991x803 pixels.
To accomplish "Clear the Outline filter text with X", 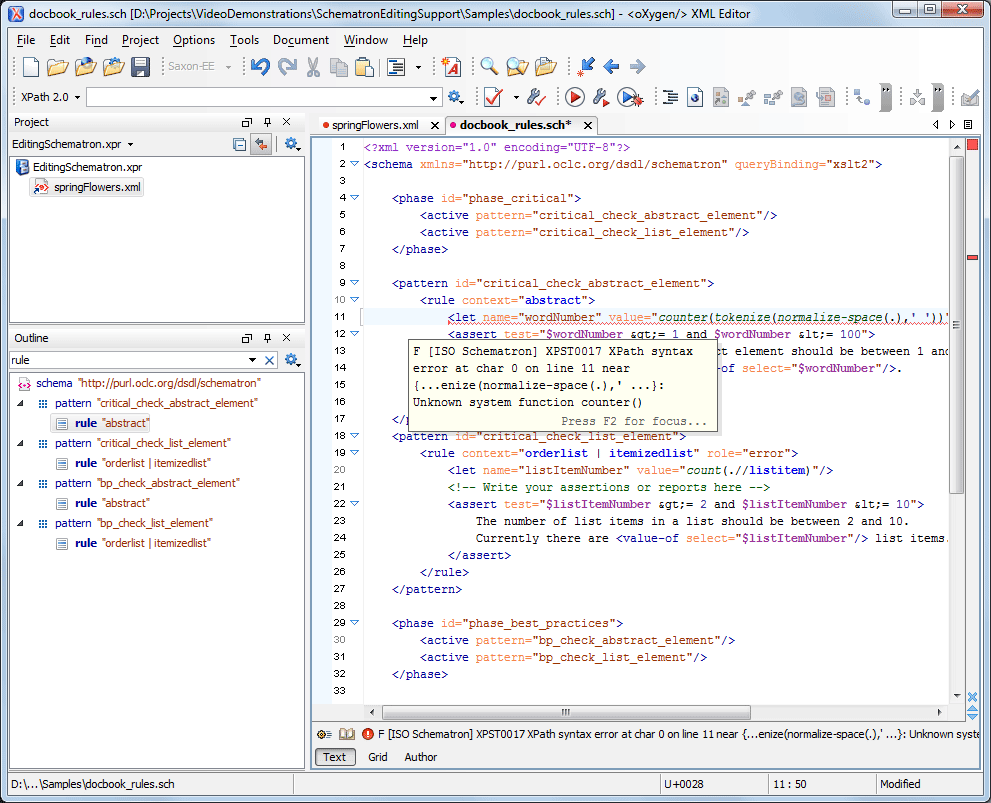I will pyautogui.click(x=269, y=360).
